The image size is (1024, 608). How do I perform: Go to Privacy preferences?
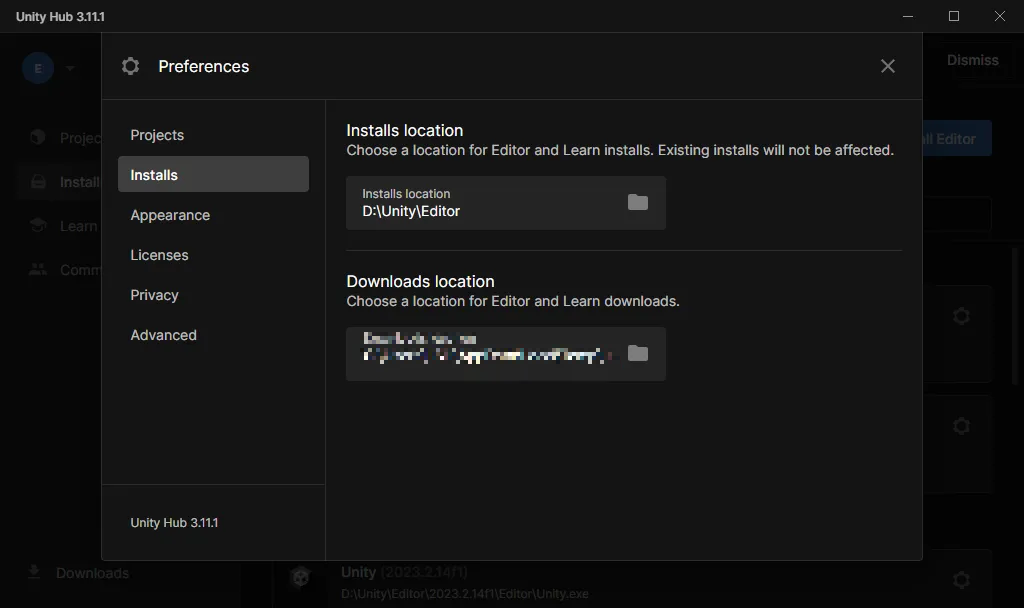(213, 295)
